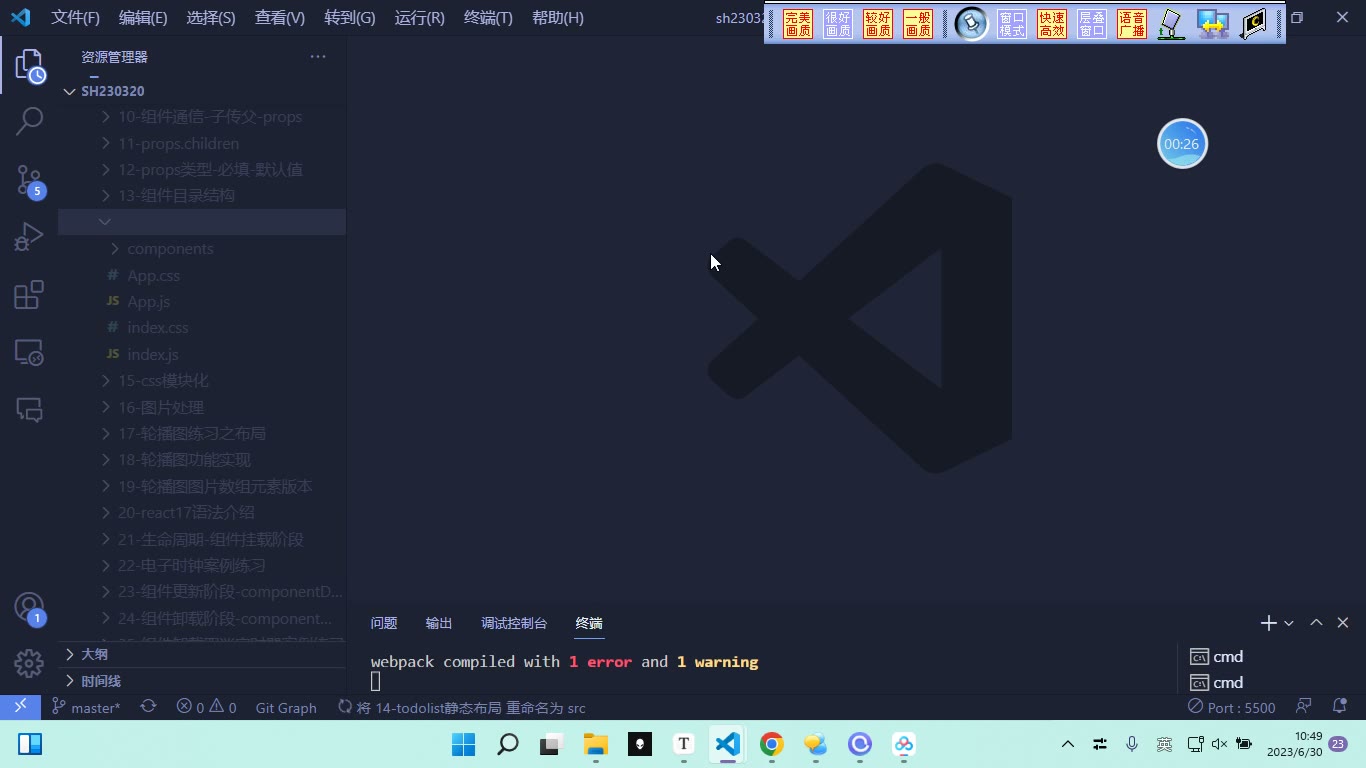Open Remote Explorer in activity bar
Screen dimensions: 1366x768
tap(29, 352)
